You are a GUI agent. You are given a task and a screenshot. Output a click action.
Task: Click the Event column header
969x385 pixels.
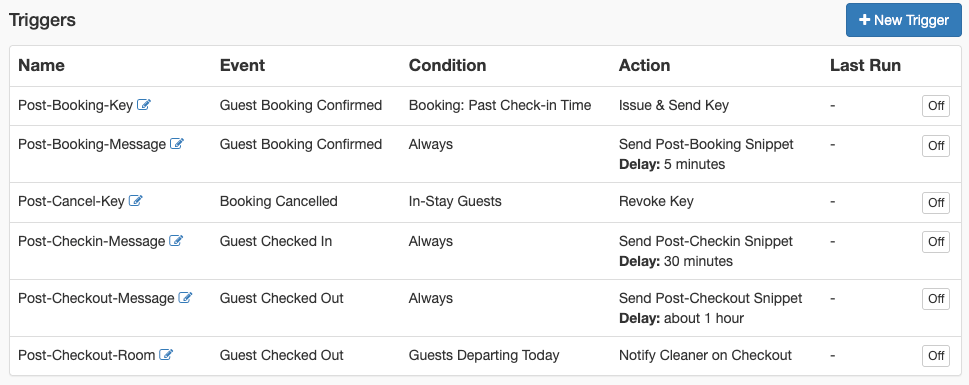[x=242, y=66]
